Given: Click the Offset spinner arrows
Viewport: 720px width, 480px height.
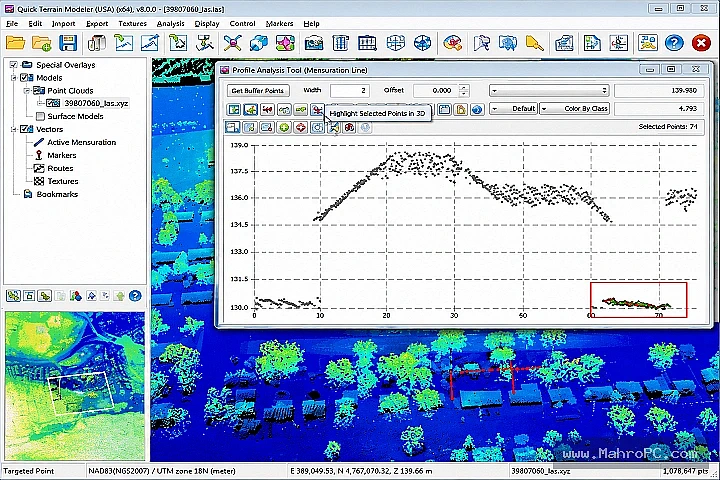Looking at the screenshot, I should click(x=464, y=90).
